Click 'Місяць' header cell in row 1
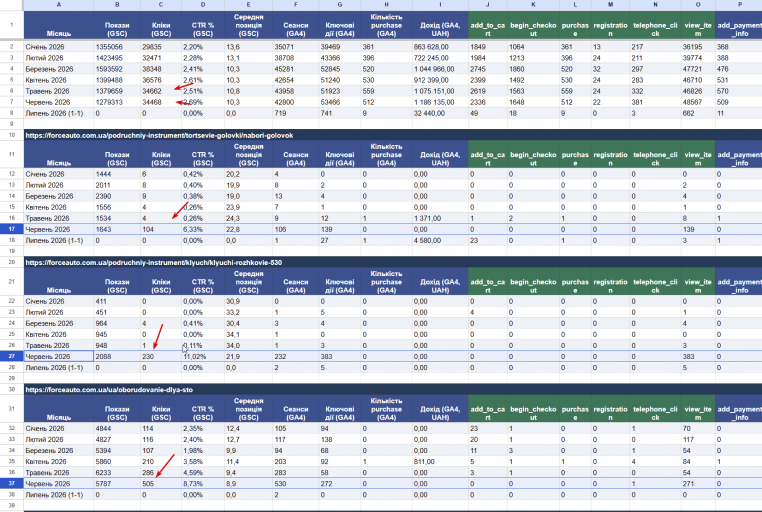762x512 pixels. [58, 25]
